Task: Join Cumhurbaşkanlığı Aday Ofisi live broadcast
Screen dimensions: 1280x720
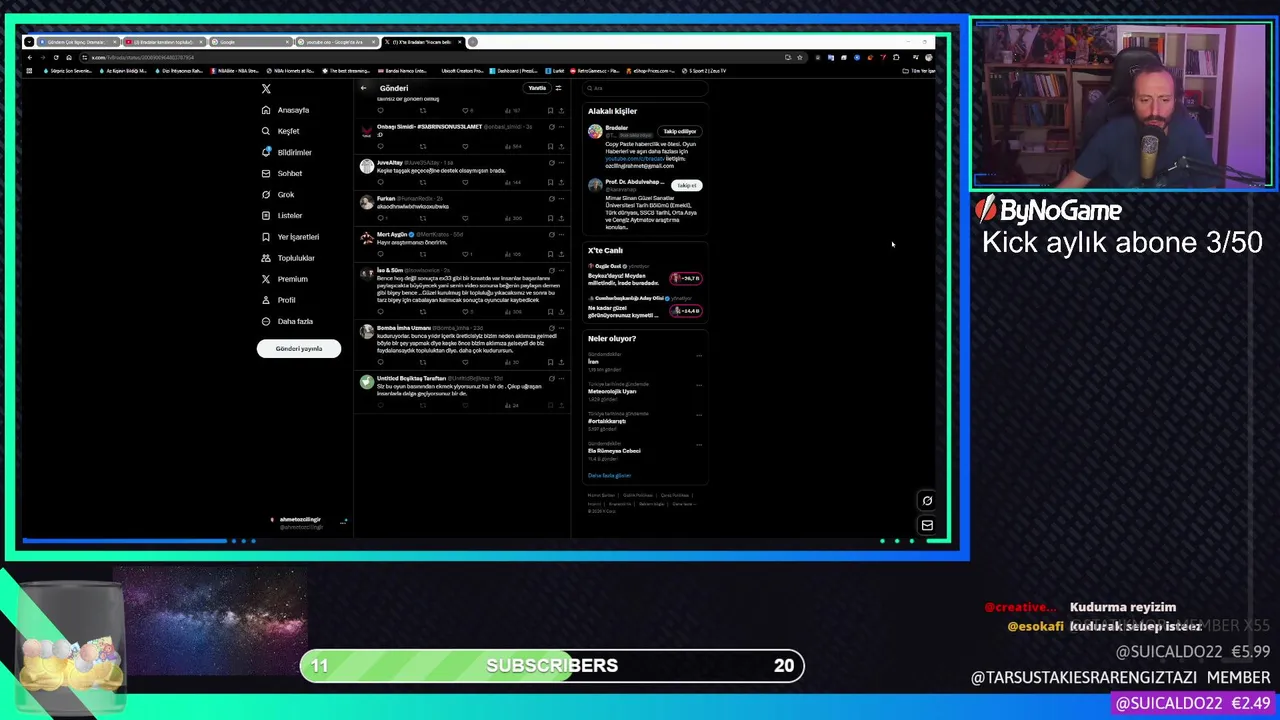Action: (686, 310)
